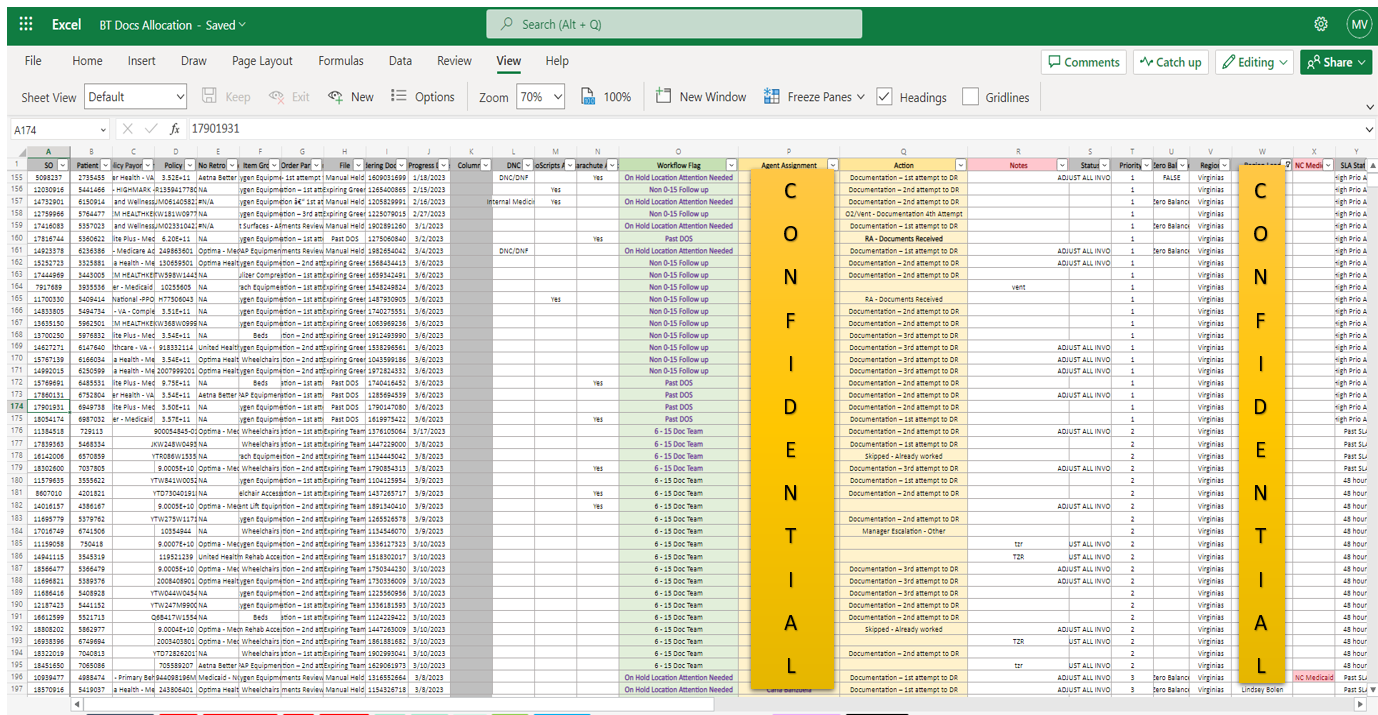1378x715 pixels.
Task: Open the Priority column filter dropdown
Action: [1146, 165]
